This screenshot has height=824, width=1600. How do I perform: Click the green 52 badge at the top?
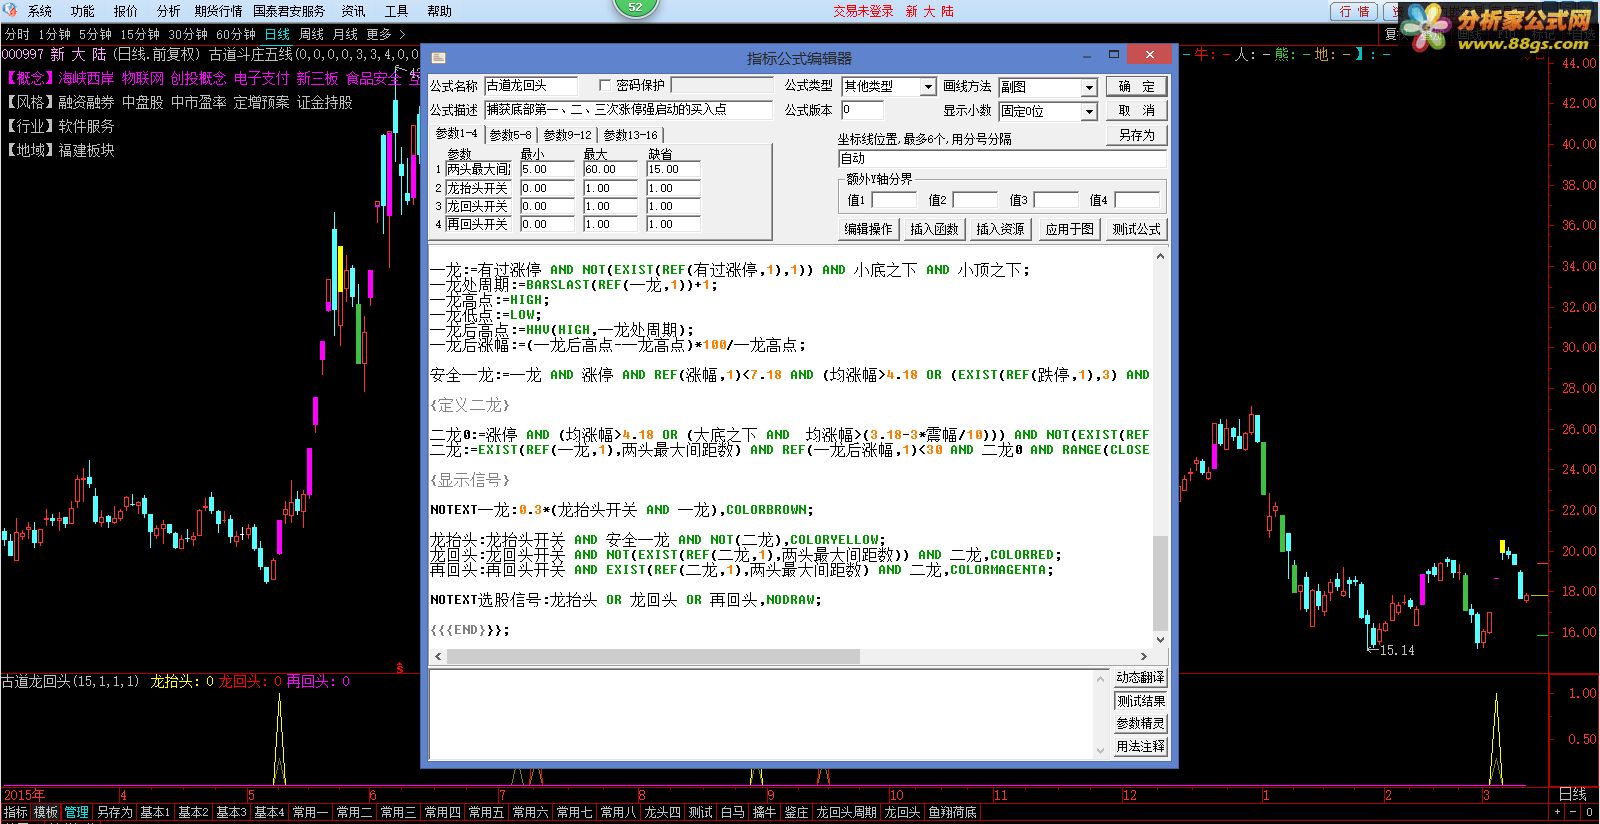[x=636, y=7]
